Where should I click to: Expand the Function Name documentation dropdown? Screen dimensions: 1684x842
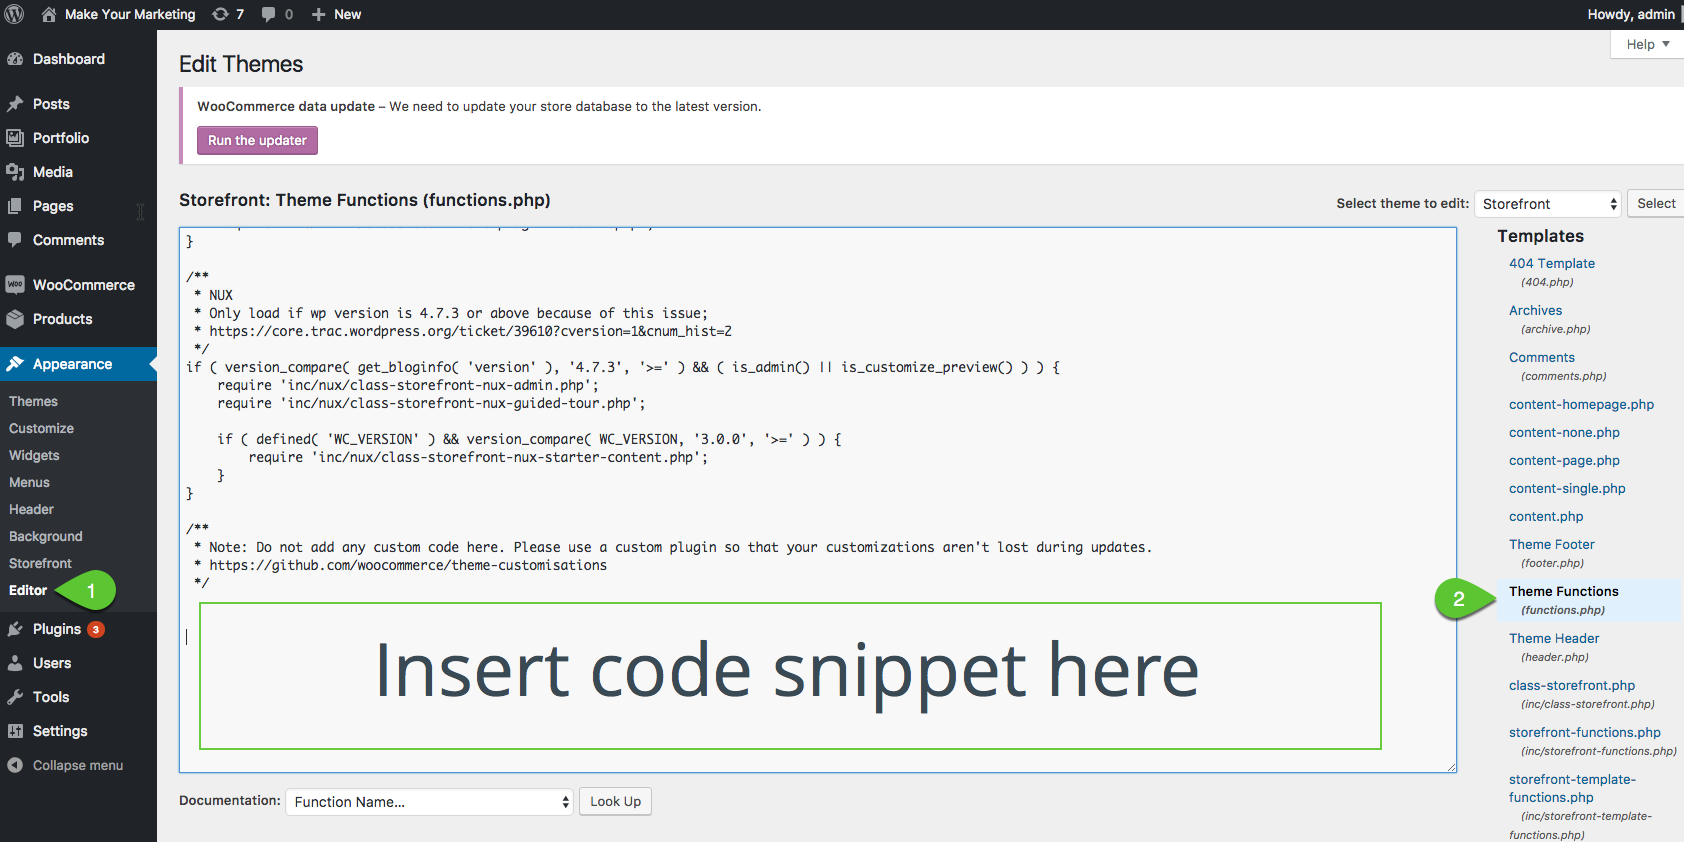[429, 802]
